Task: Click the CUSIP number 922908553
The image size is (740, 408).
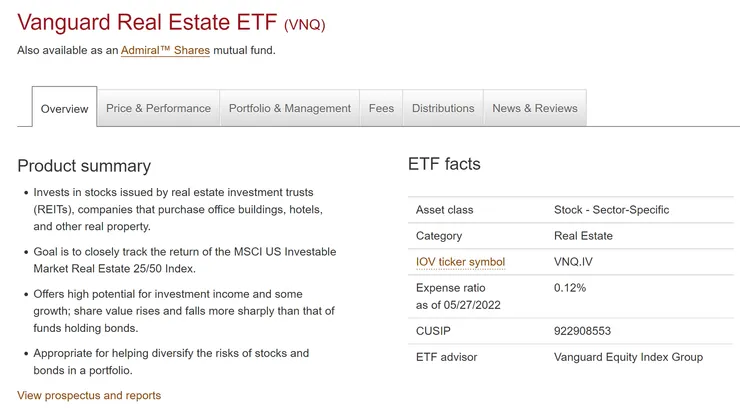Action: tap(582, 331)
